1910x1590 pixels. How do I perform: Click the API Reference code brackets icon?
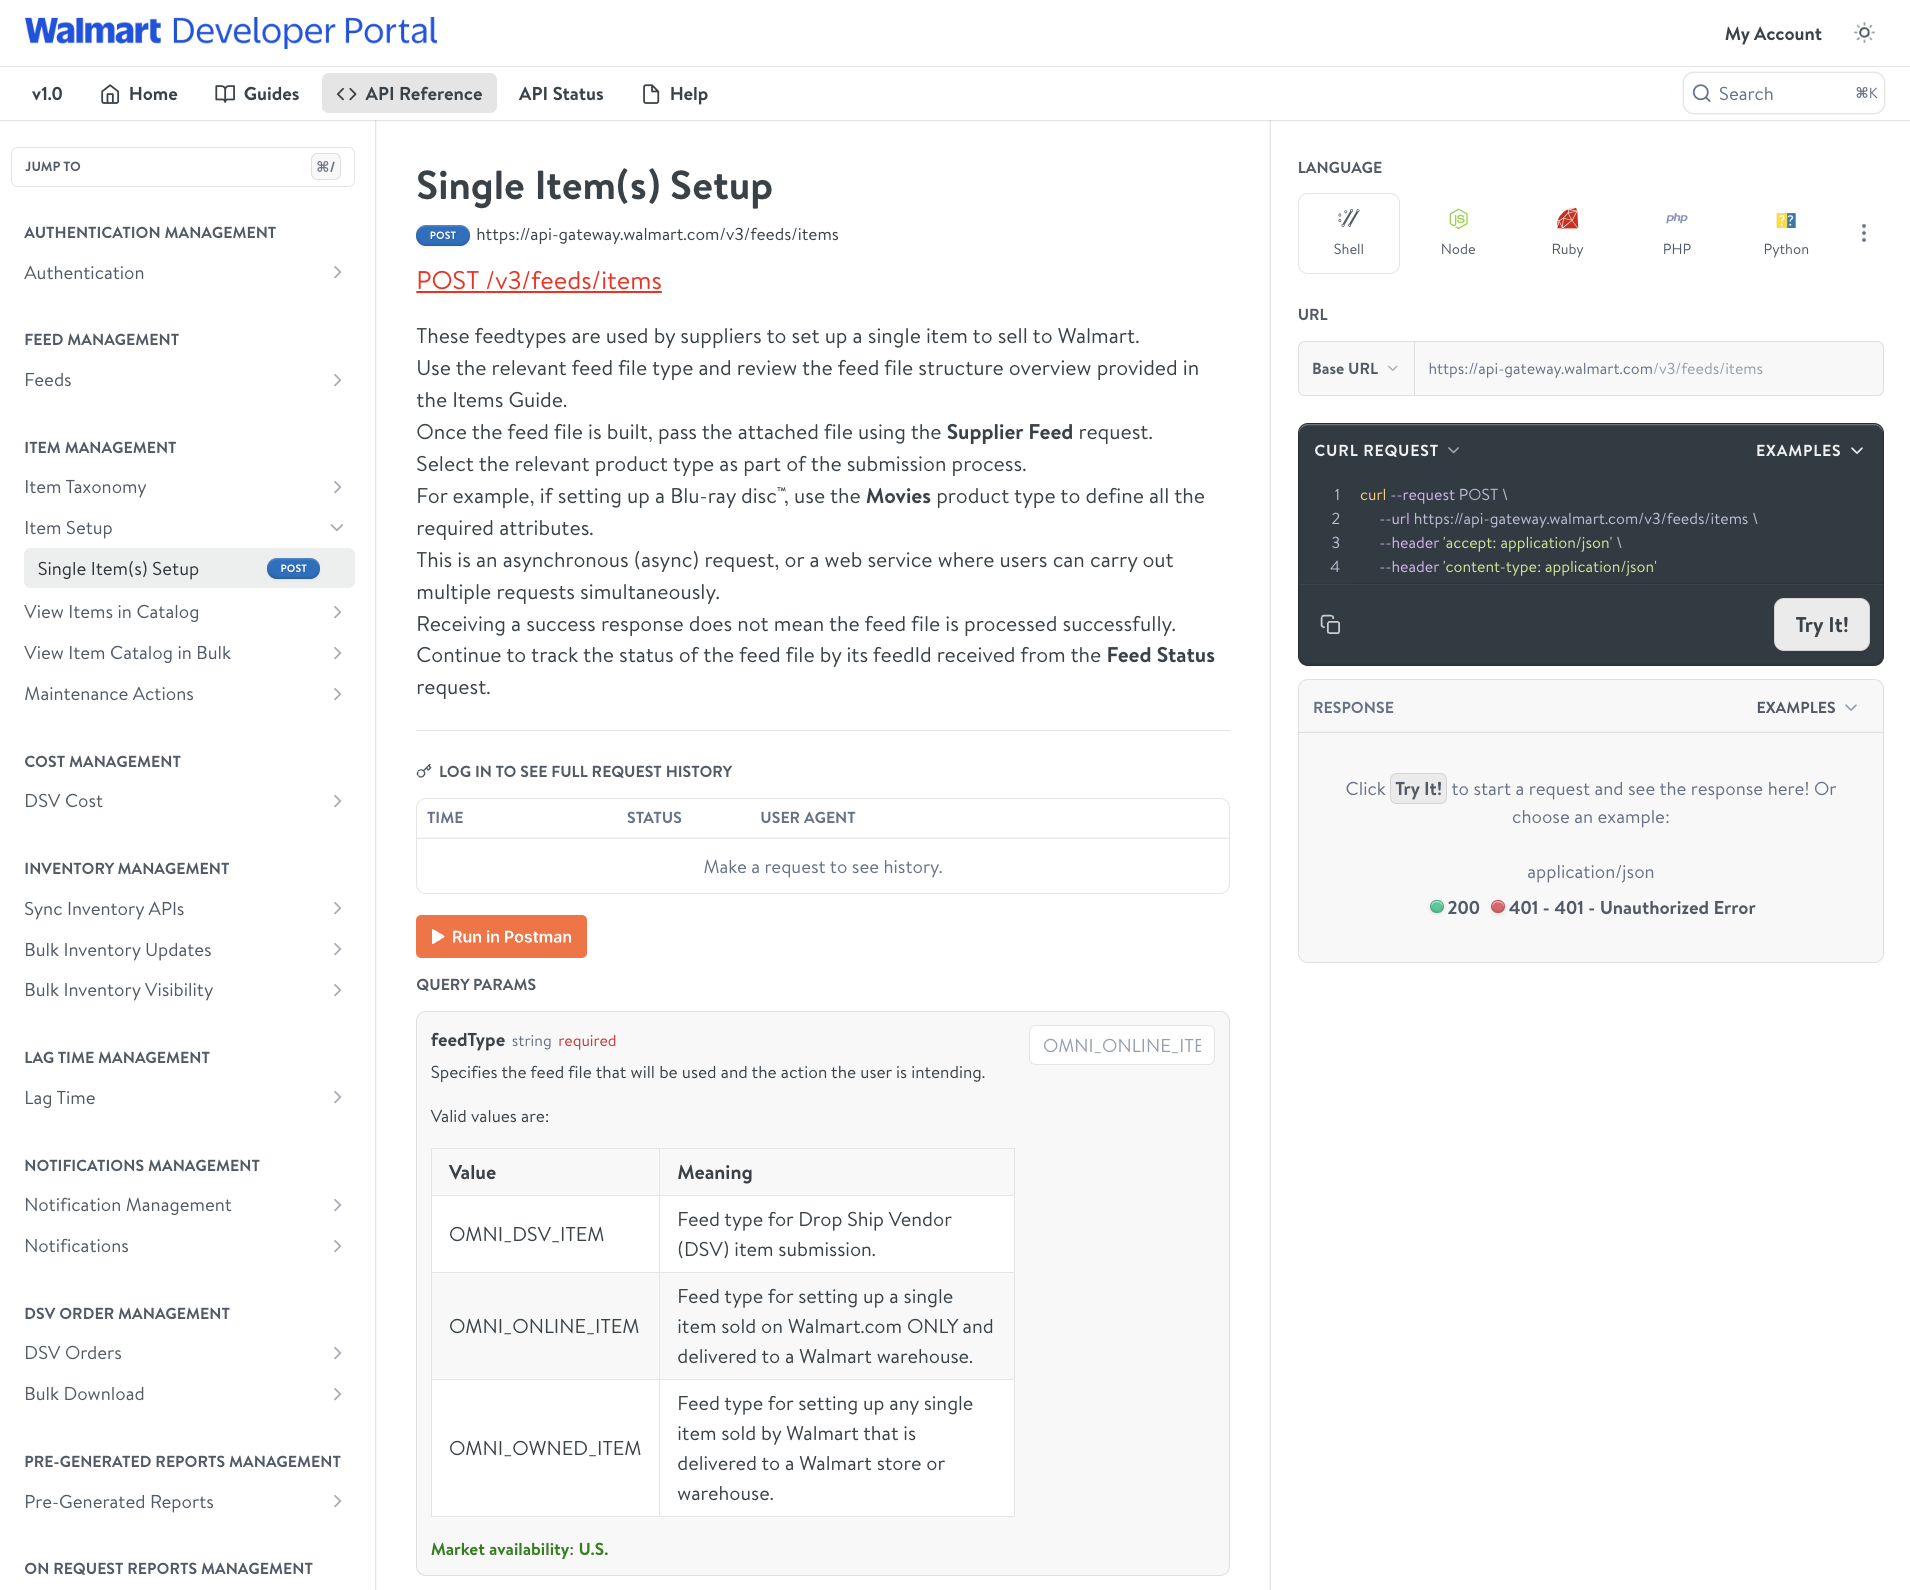pyautogui.click(x=346, y=94)
